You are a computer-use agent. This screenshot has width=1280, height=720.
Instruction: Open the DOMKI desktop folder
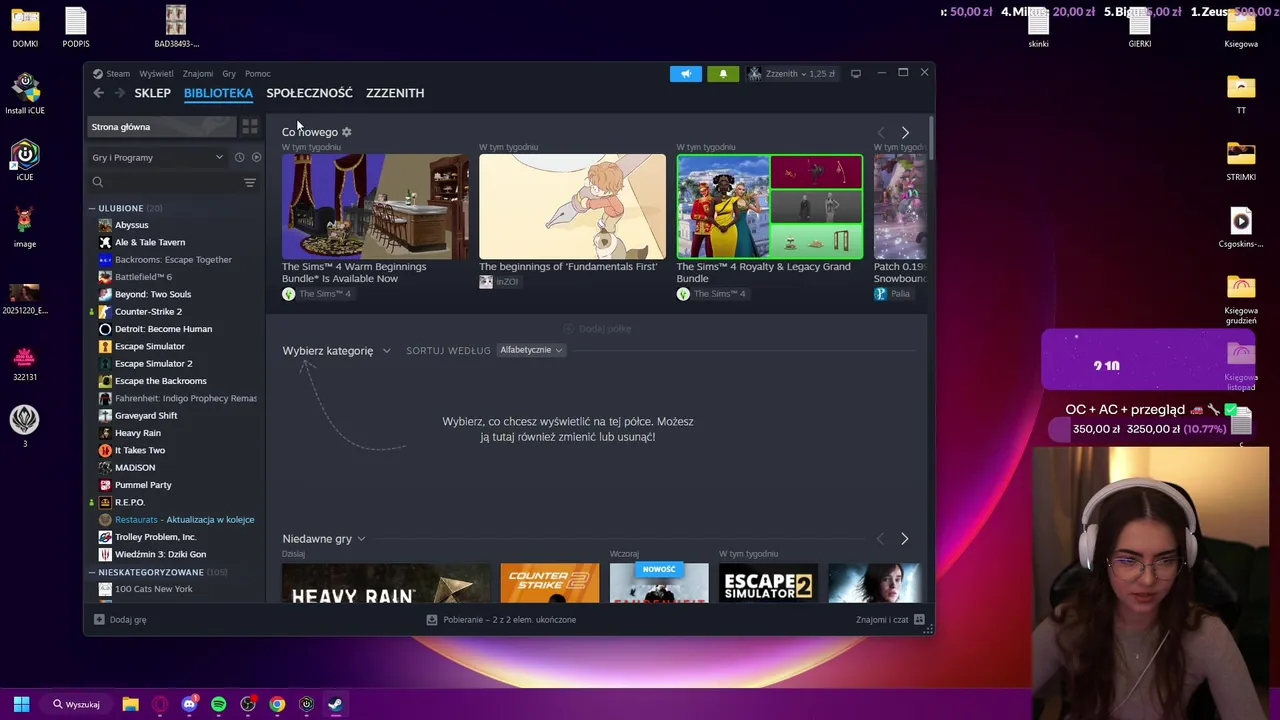click(x=25, y=27)
